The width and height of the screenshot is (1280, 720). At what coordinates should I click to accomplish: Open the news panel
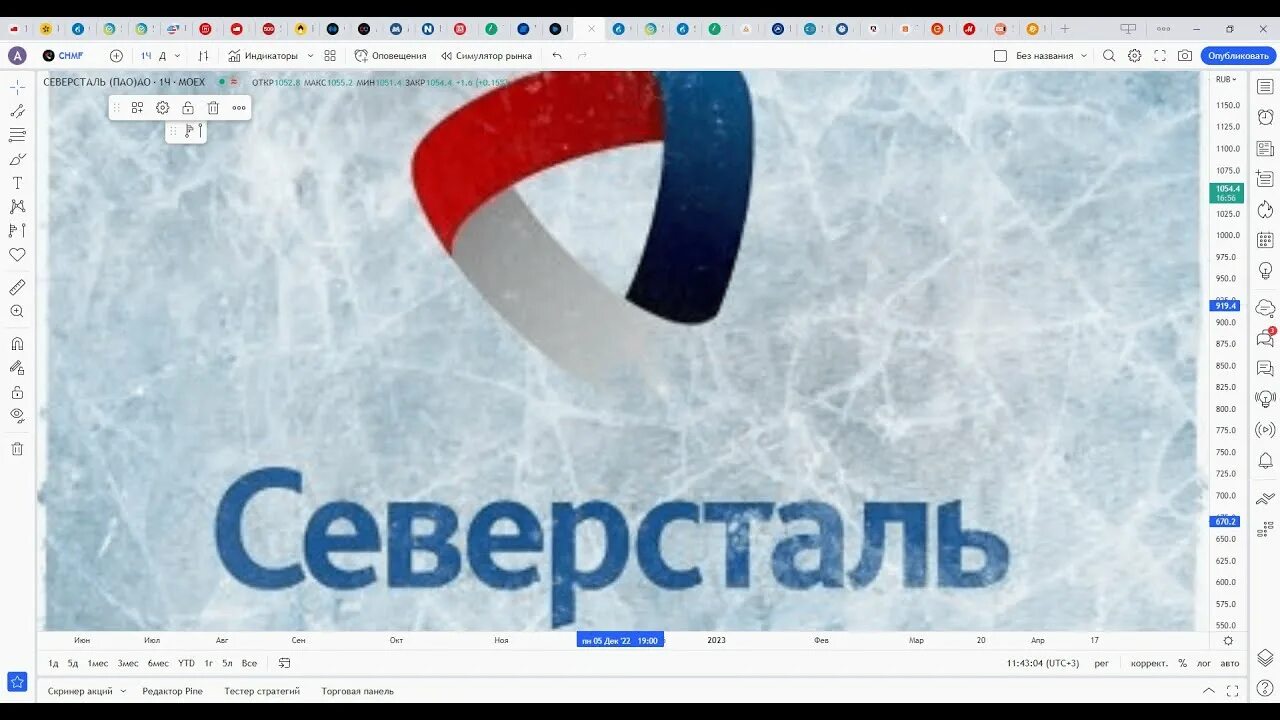[1265, 148]
